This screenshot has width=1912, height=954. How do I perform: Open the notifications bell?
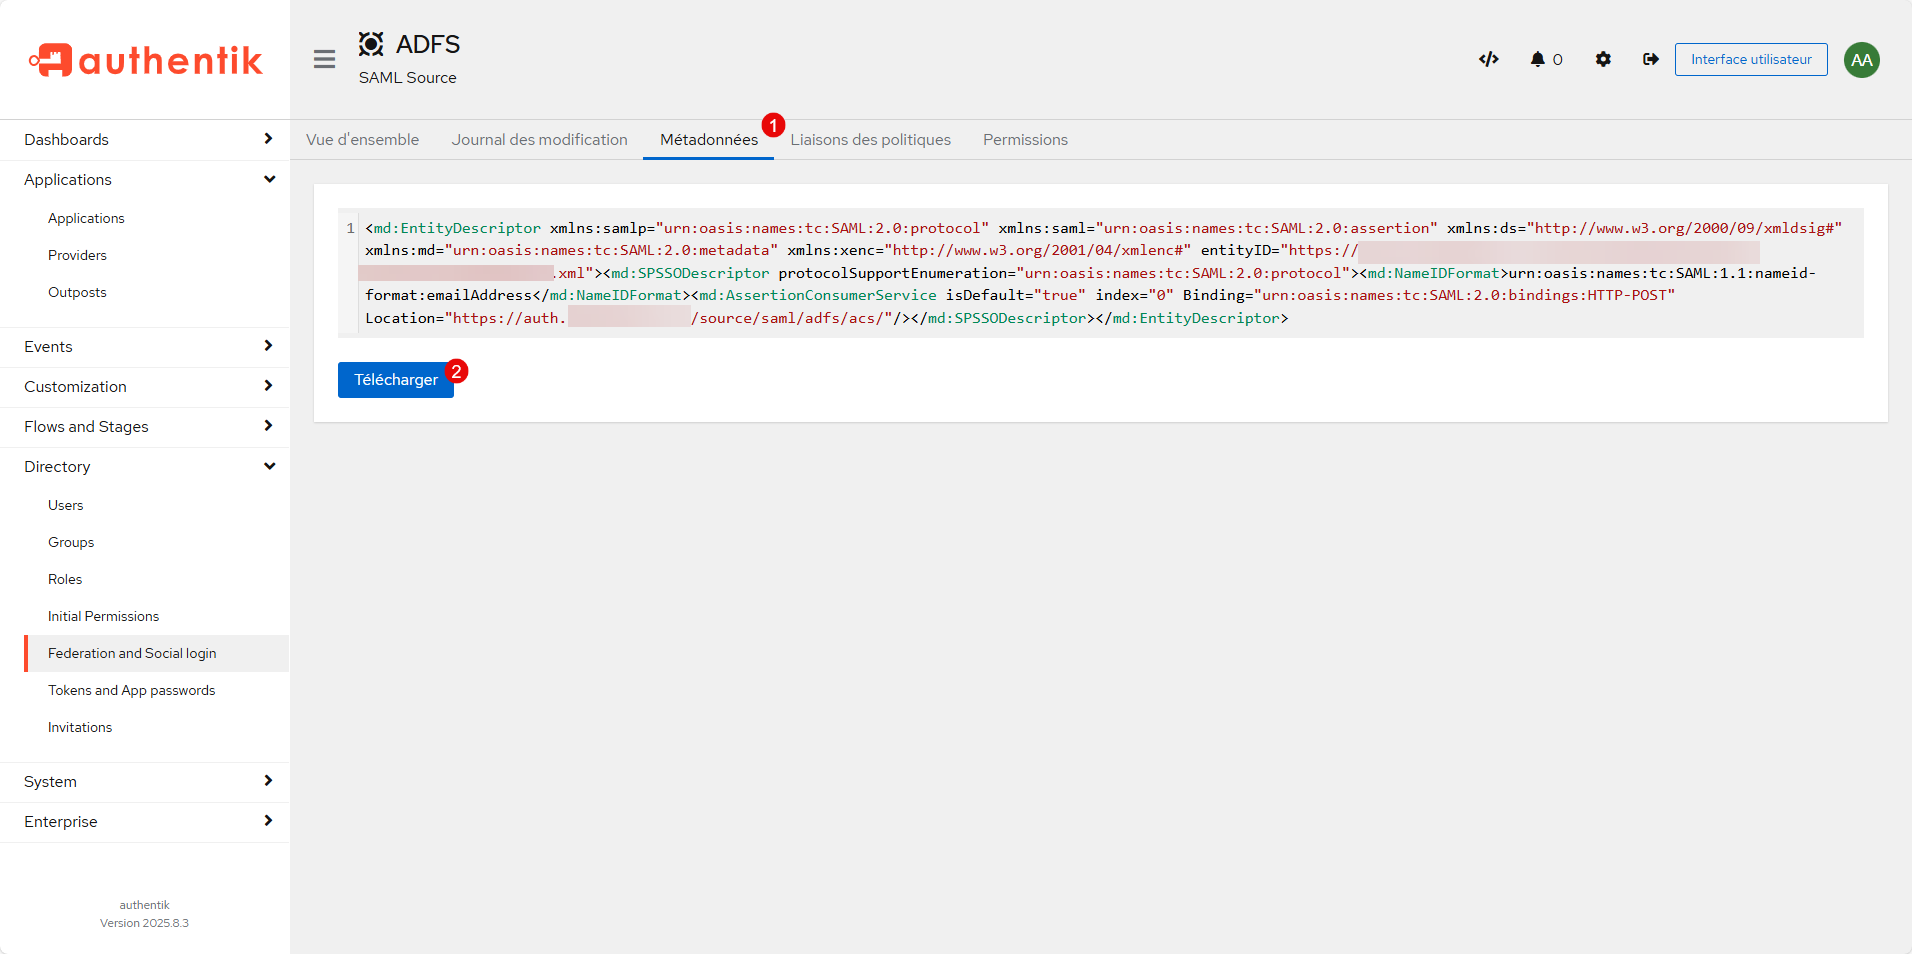pos(1538,59)
